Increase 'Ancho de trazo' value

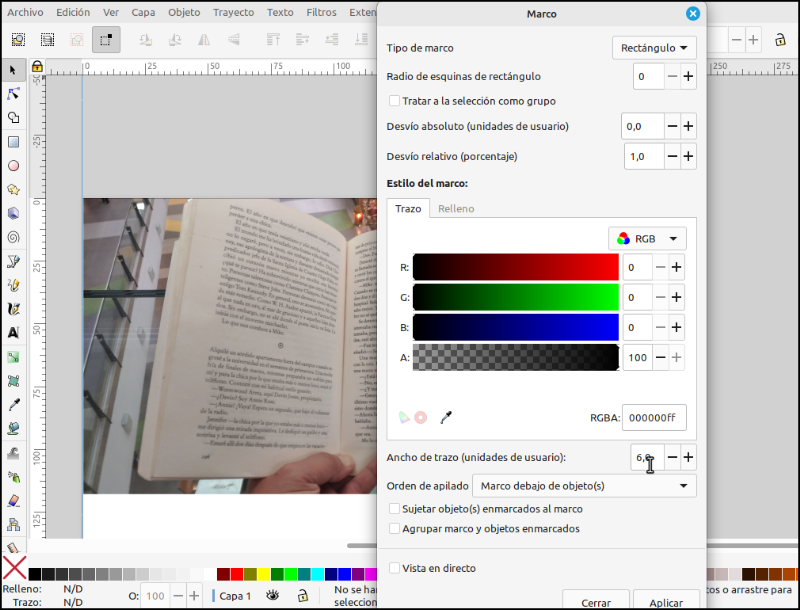[688, 457]
